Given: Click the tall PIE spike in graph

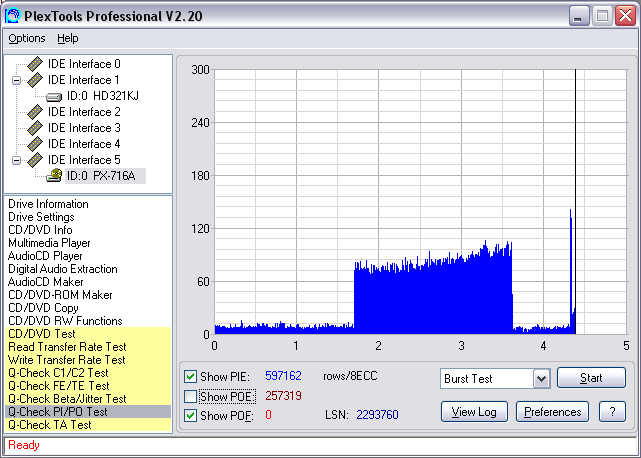Looking at the screenshot, I should pos(571,270).
